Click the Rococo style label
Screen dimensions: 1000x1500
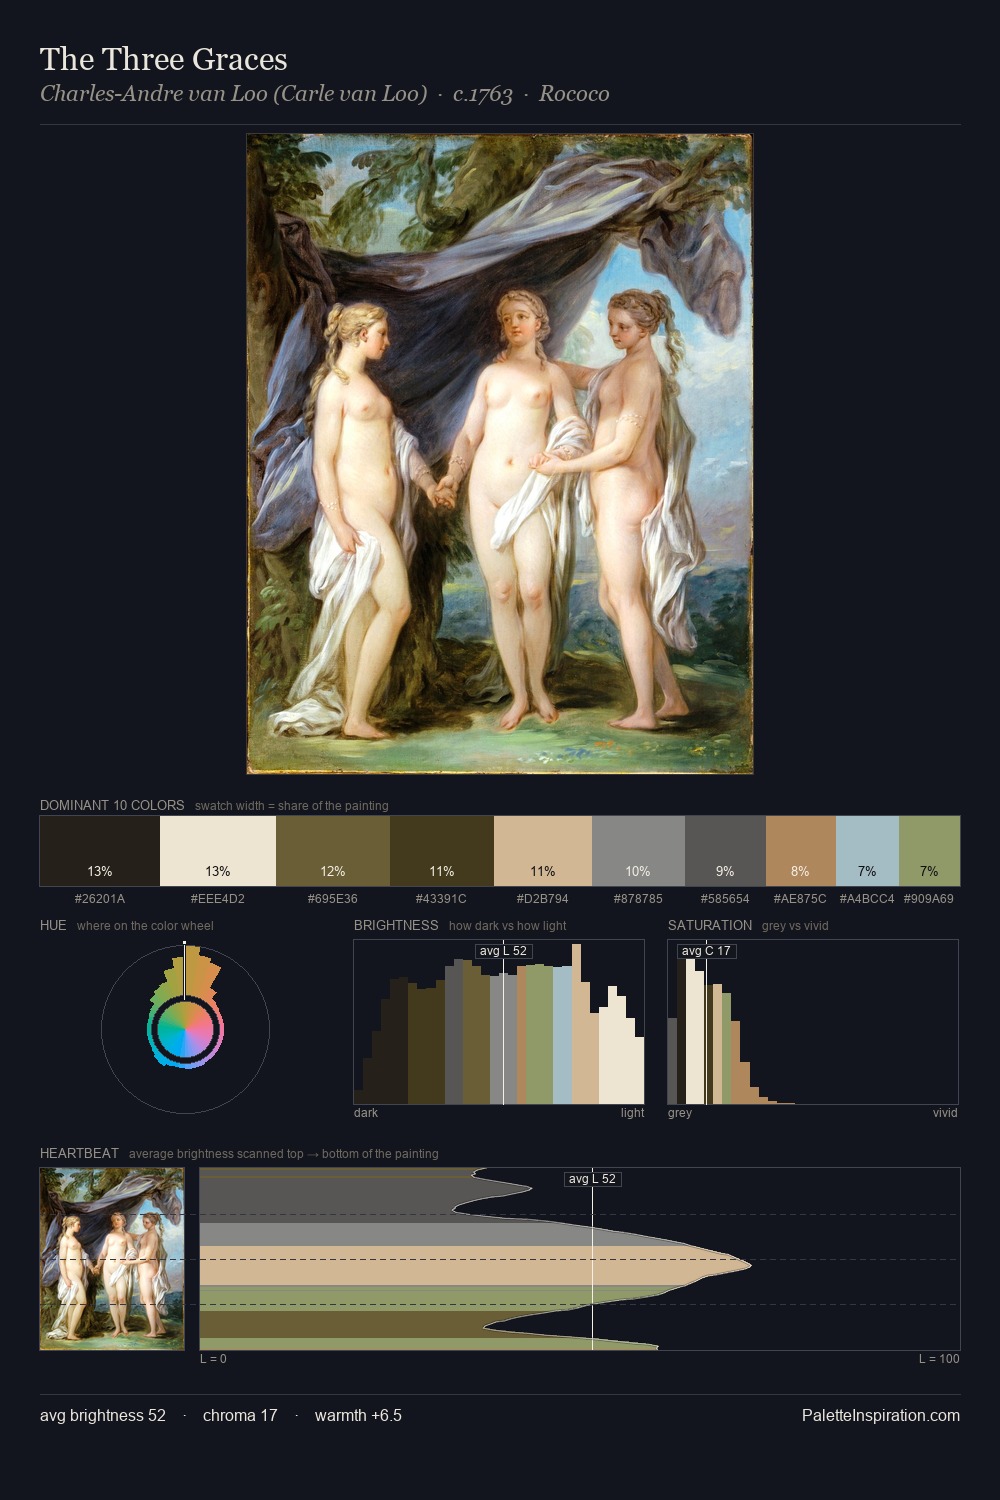pos(574,94)
